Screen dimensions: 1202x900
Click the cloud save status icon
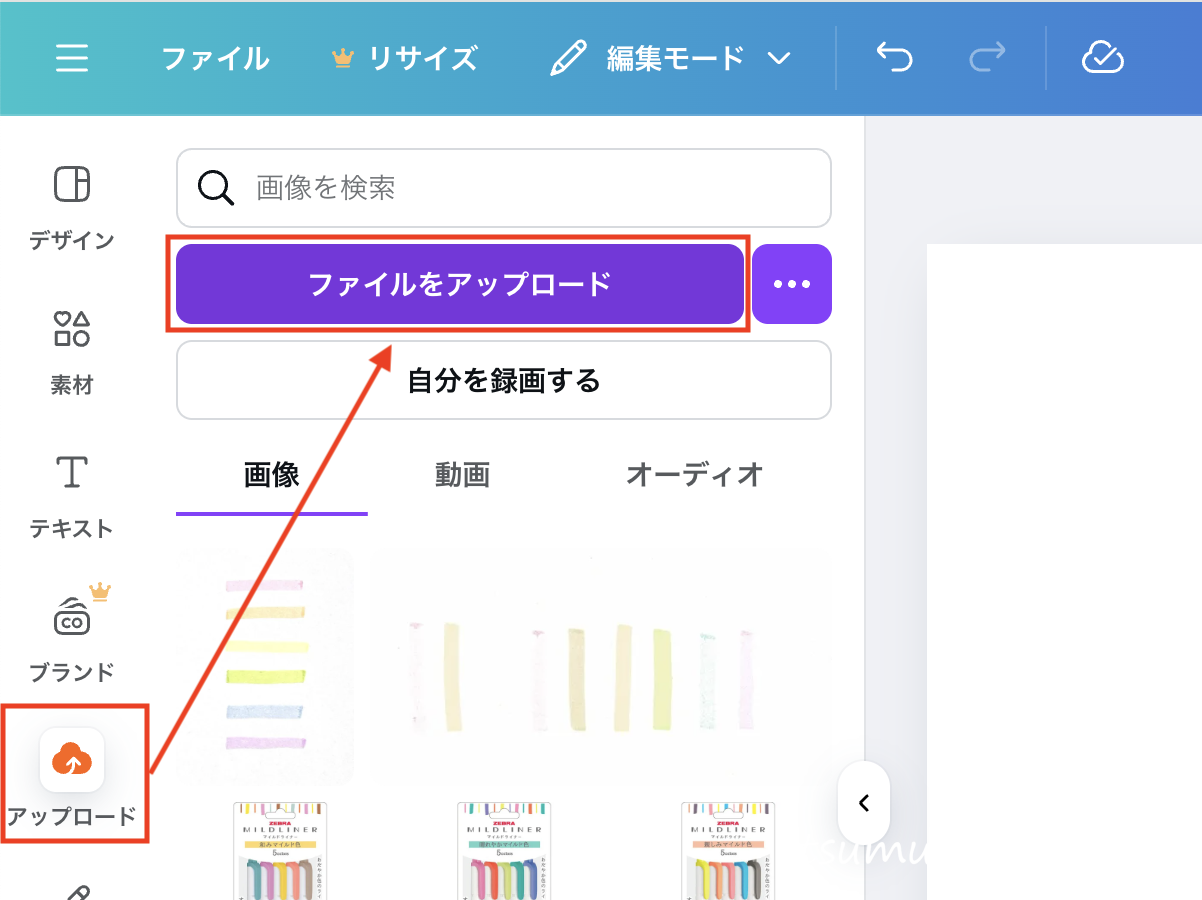coord(1103,58)
